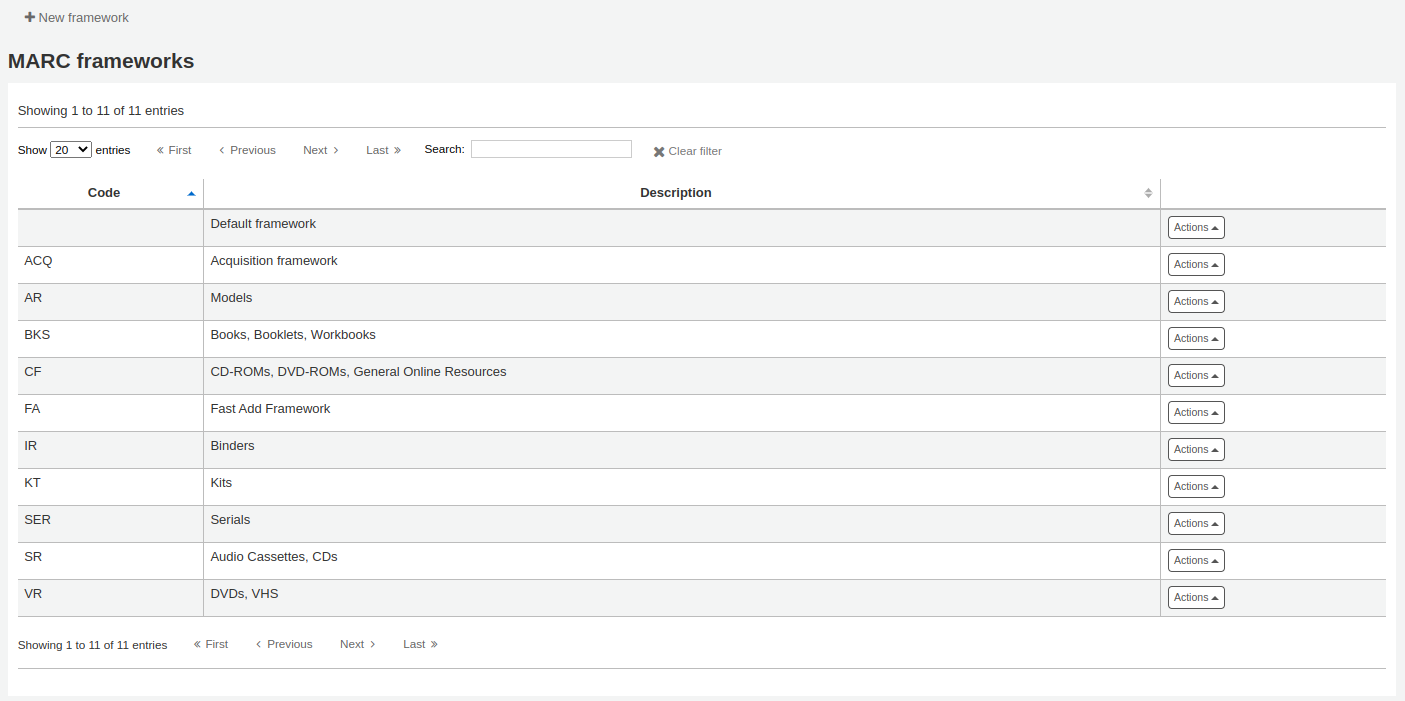
Task: Click CD-ROMs, DVD-ROMs, General Online Resources text
Action: coord(358,372)
